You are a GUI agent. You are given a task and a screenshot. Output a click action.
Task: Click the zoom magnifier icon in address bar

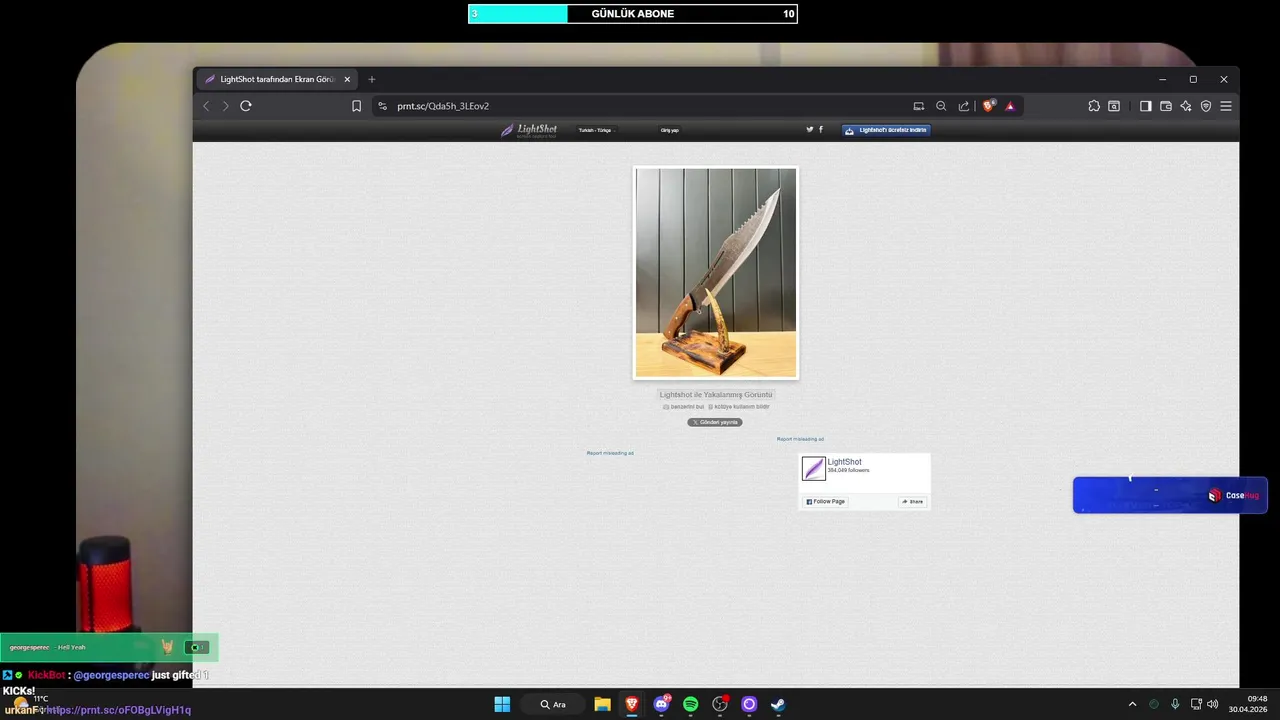(x=941, y=106)
